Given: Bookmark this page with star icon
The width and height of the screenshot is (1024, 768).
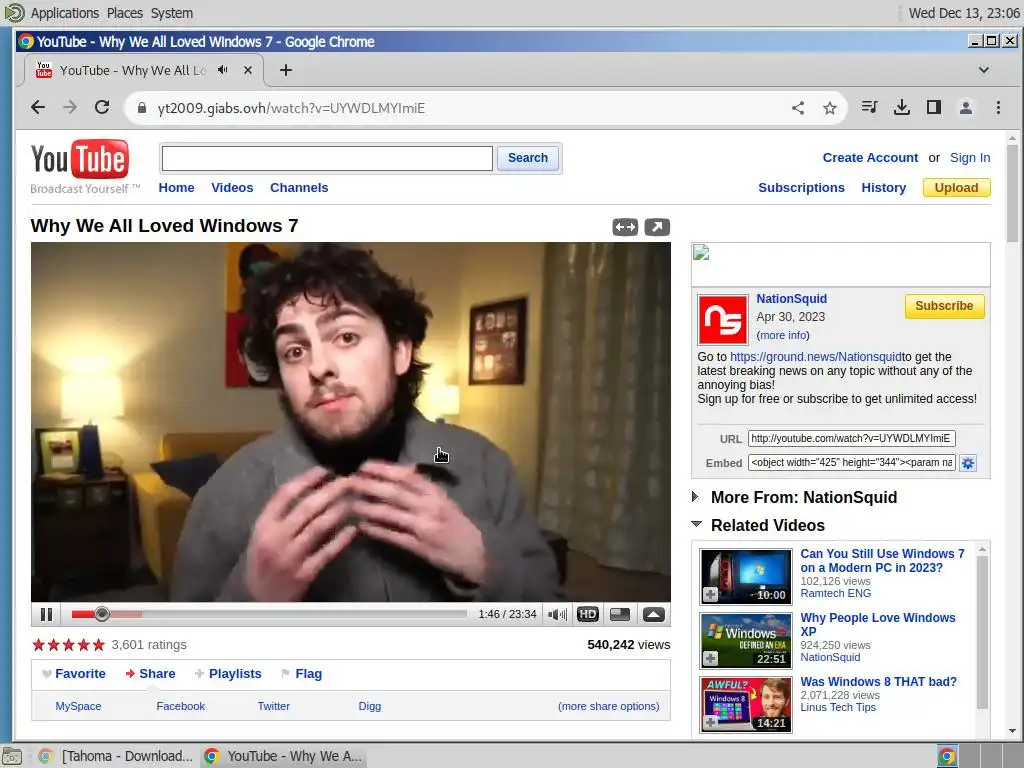Looking at the screenshot, I should pyautogui.click(x=829, y=108).
